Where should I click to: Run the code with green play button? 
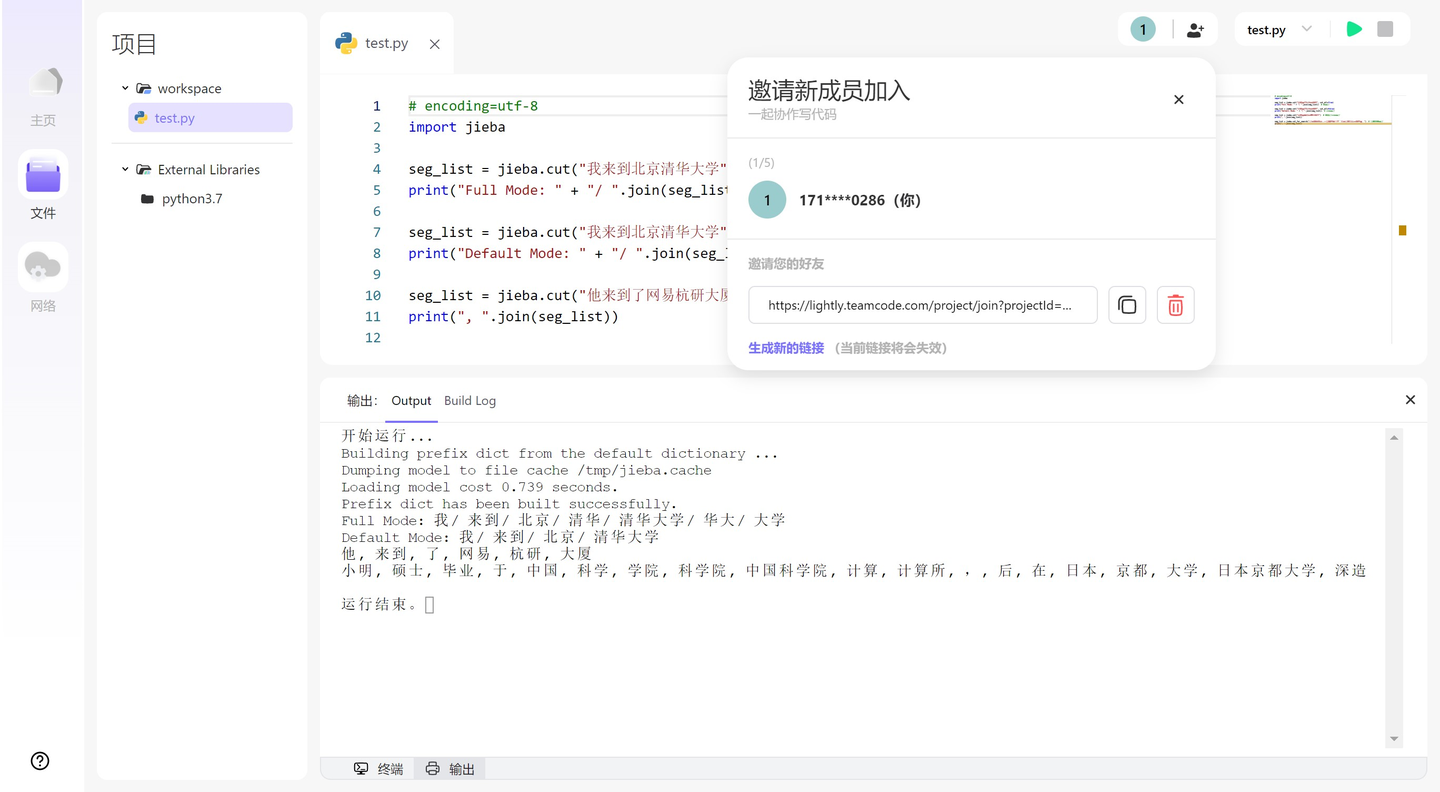pyautogui.click(x=1354, y=29)
